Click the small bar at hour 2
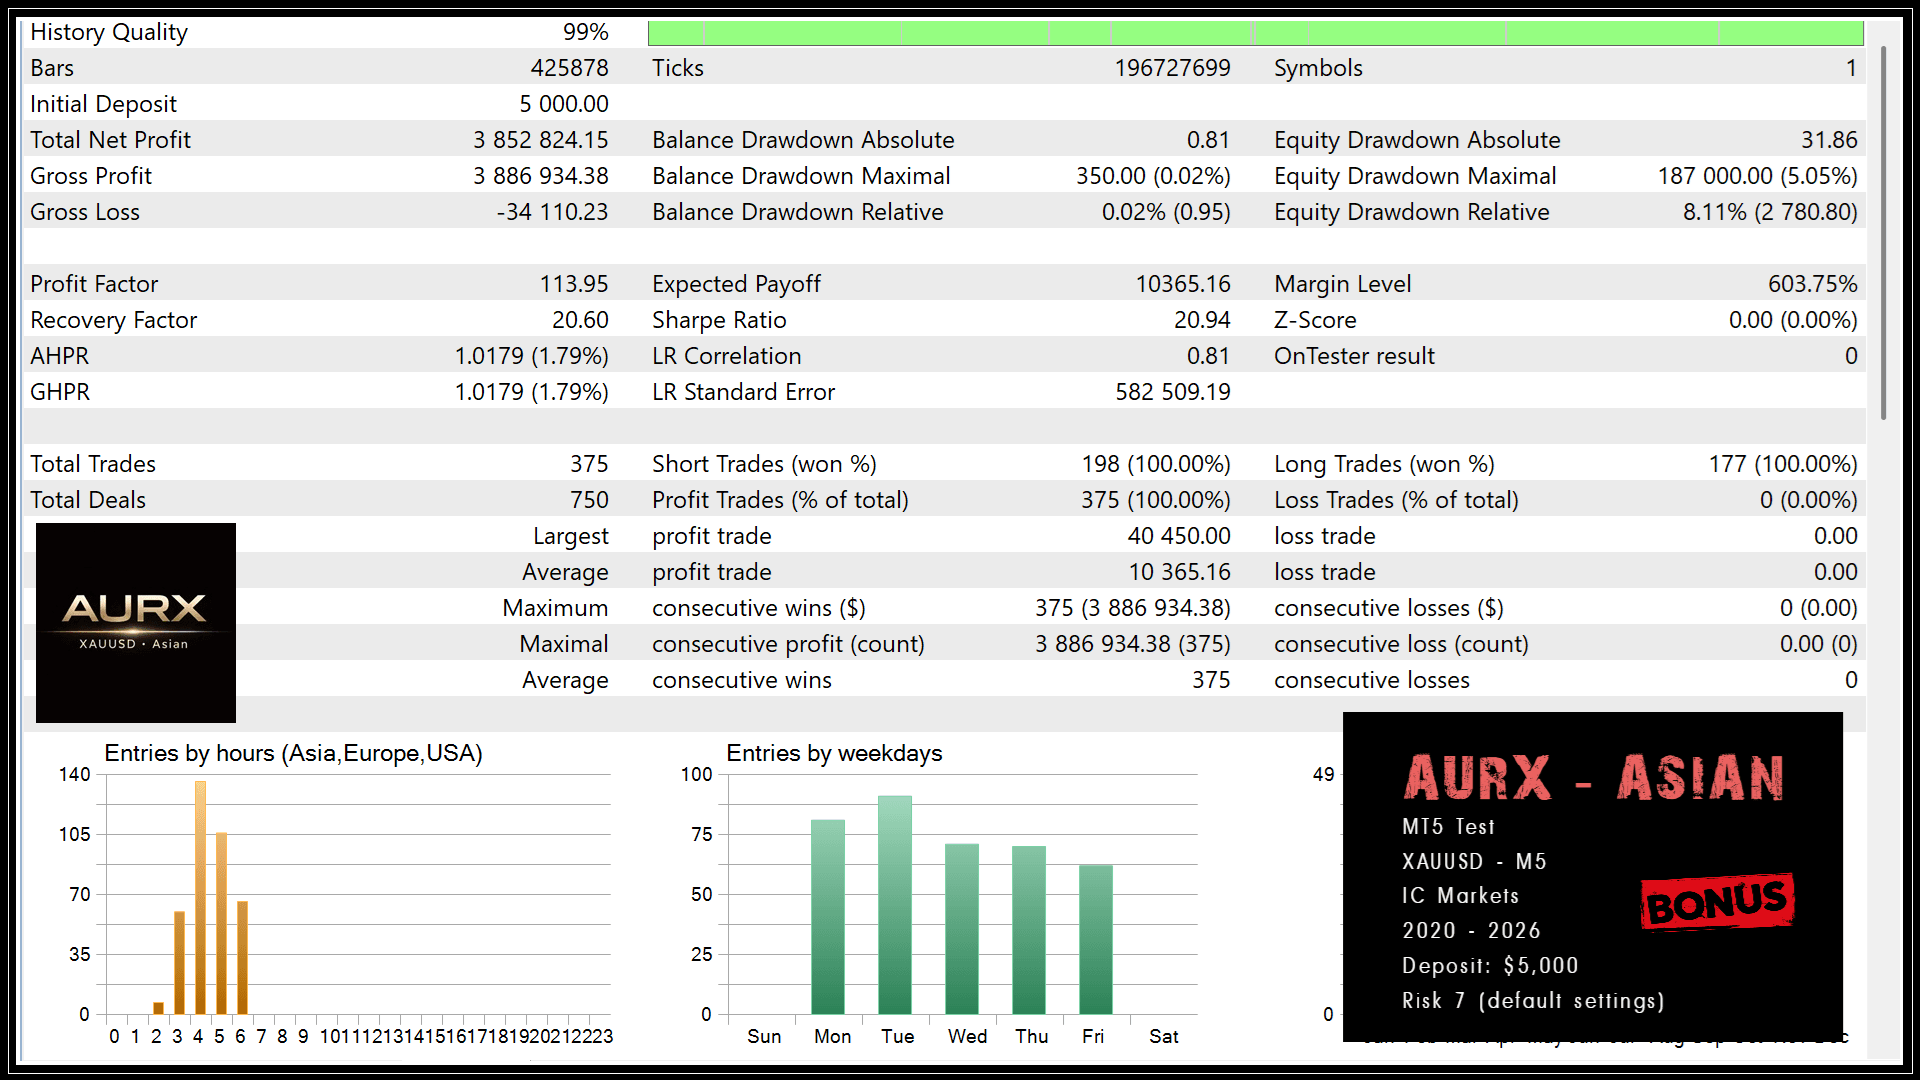The image size is (1920, 1080). tap(158, 1008)
